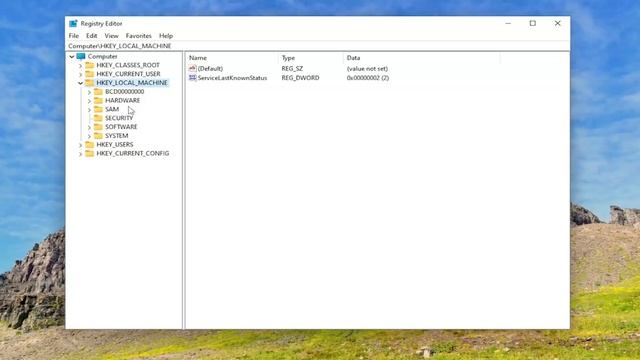Click the SECURITY folder icon

[98, 118]
